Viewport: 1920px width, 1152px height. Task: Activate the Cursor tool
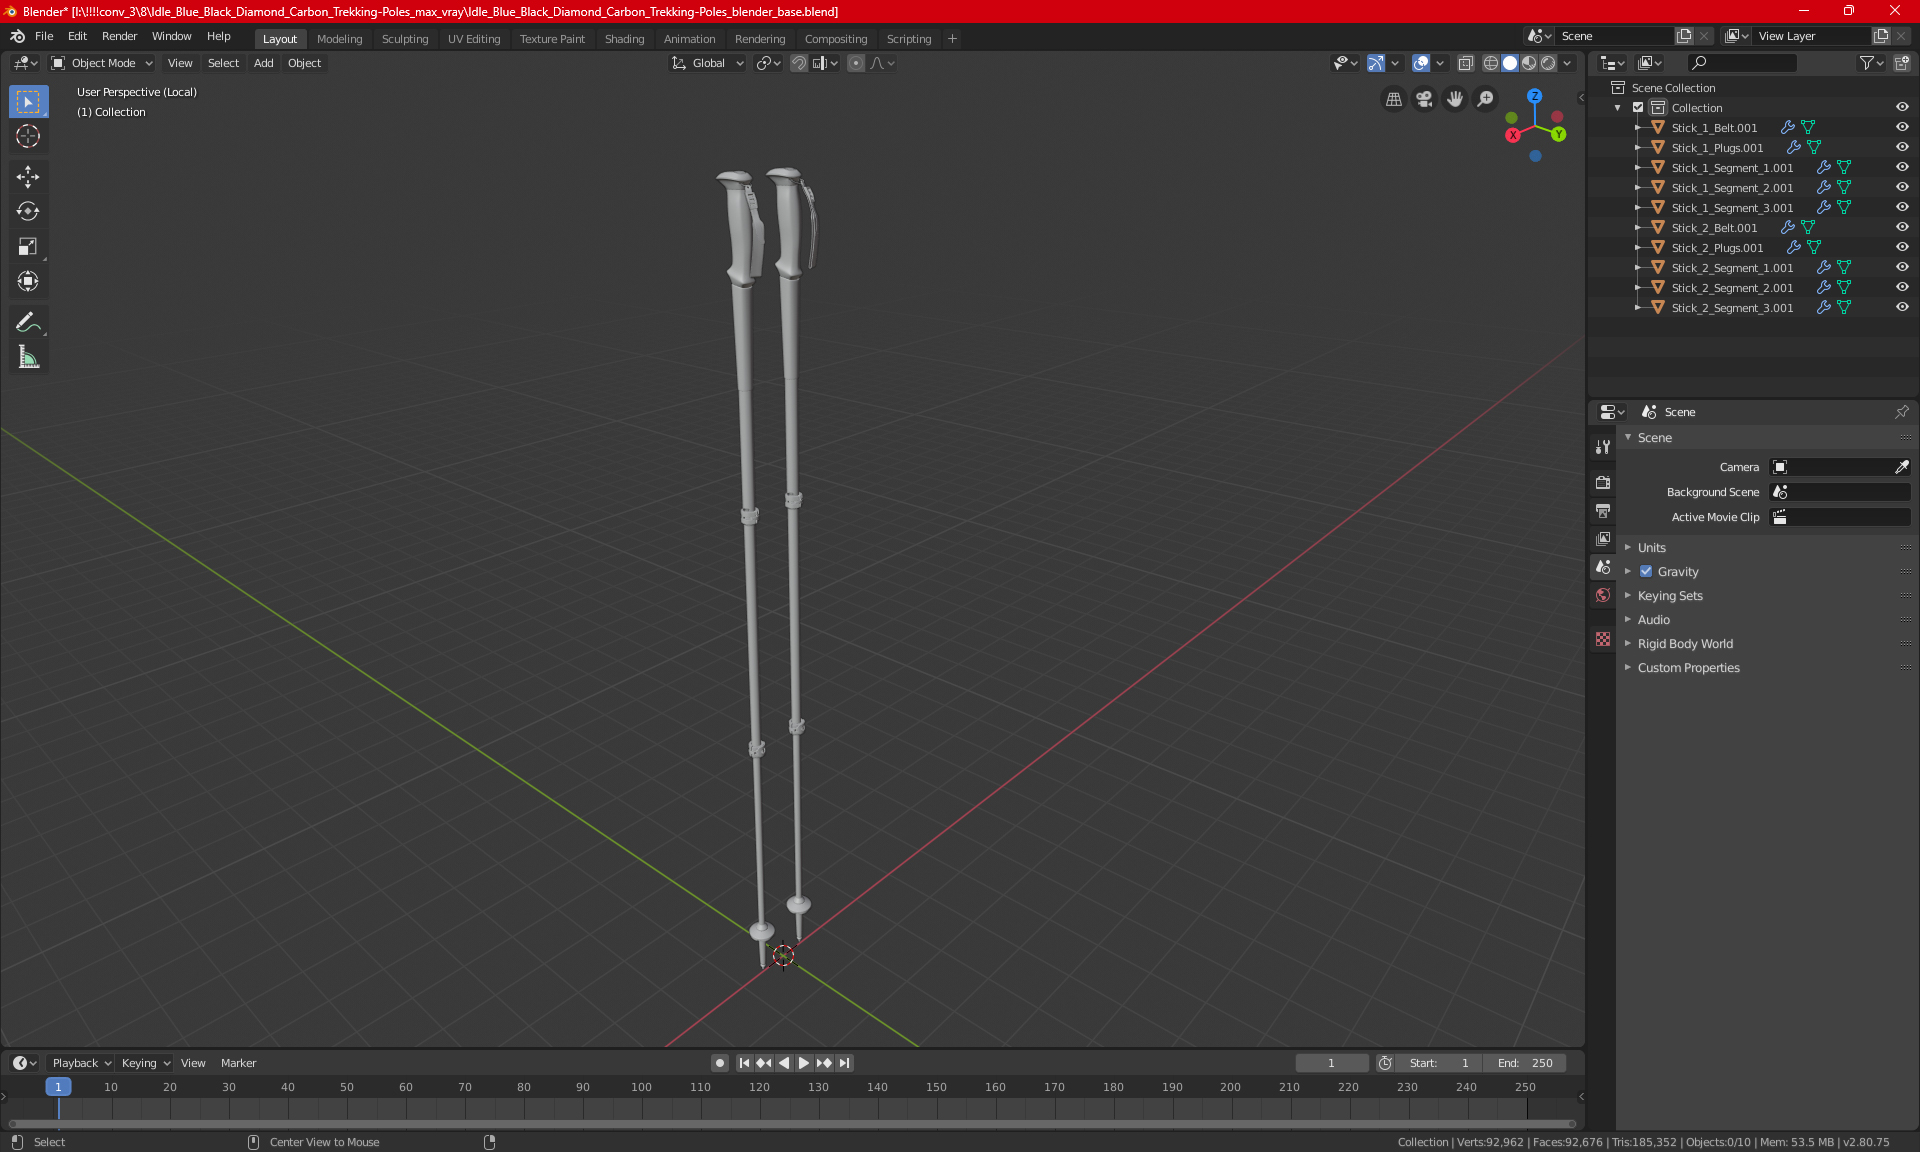(x=28, y=137)
